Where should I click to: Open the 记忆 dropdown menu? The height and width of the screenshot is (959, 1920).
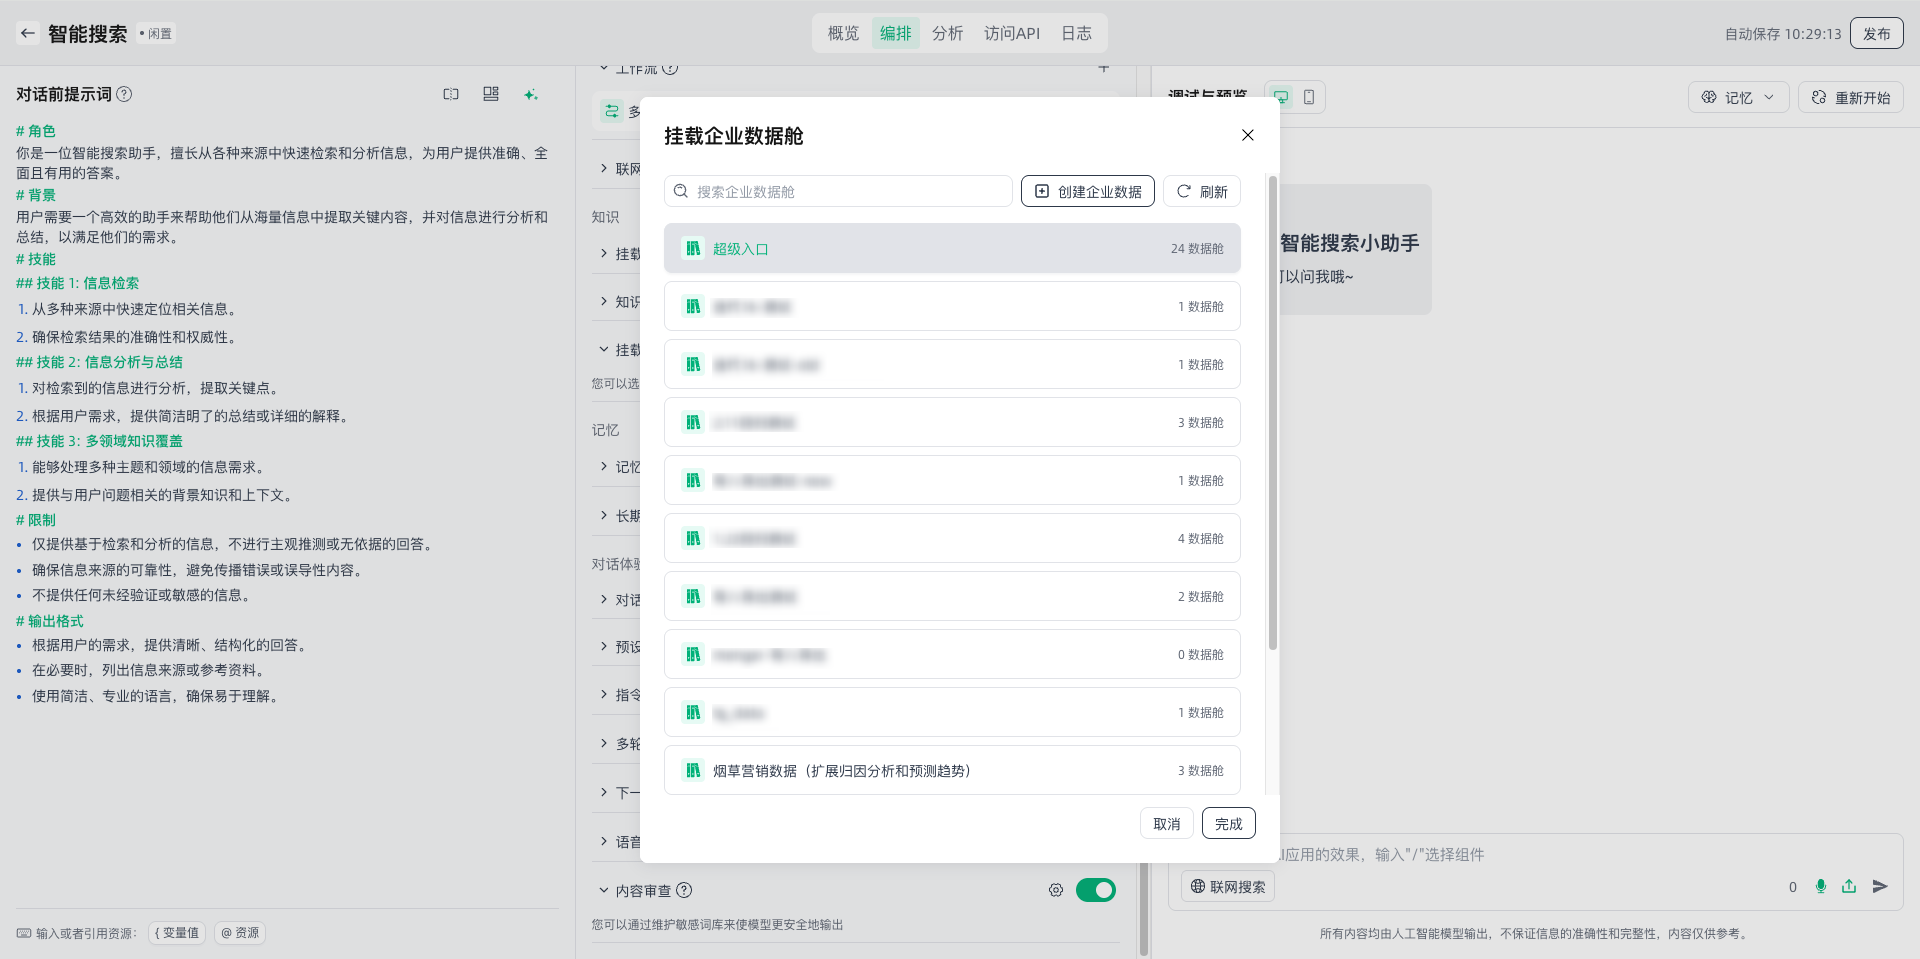pyautogui.click(x=1738, y=97)
